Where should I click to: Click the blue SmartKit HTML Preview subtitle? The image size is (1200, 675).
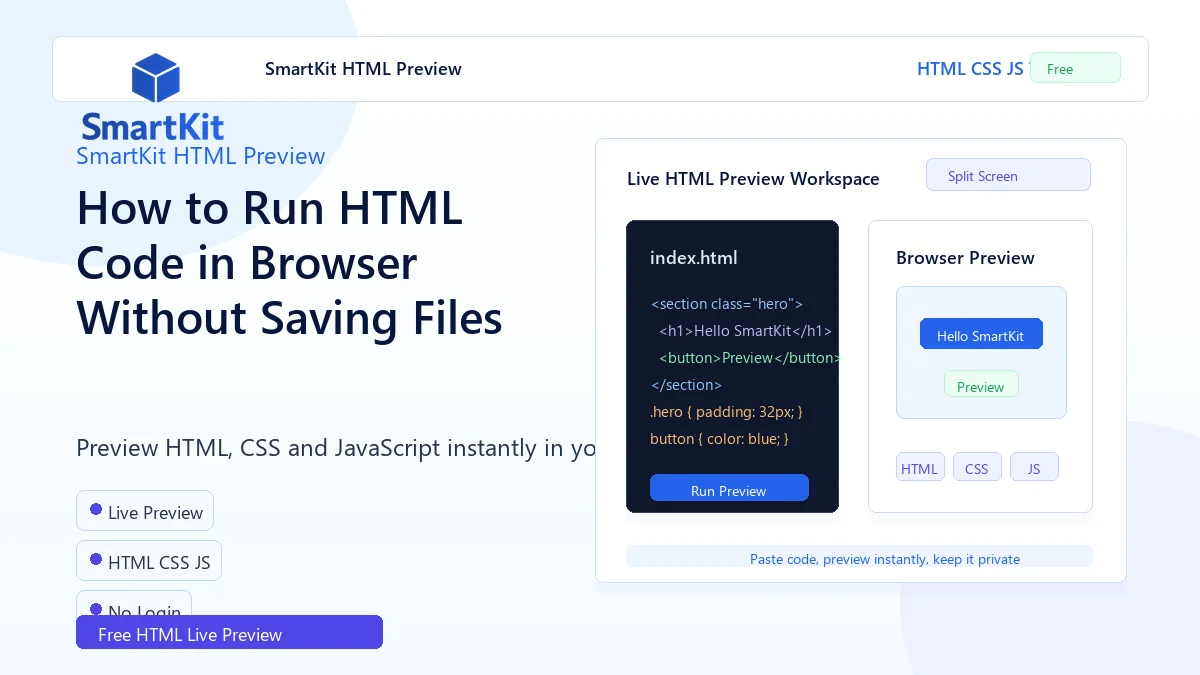click(201, 156)
